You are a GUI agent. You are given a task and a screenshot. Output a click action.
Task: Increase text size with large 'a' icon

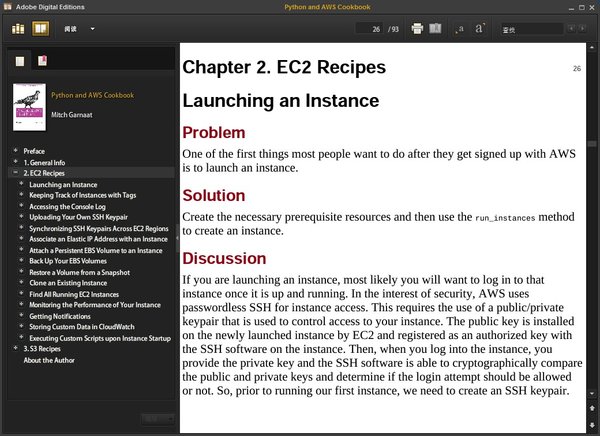[x=479, y=28]
